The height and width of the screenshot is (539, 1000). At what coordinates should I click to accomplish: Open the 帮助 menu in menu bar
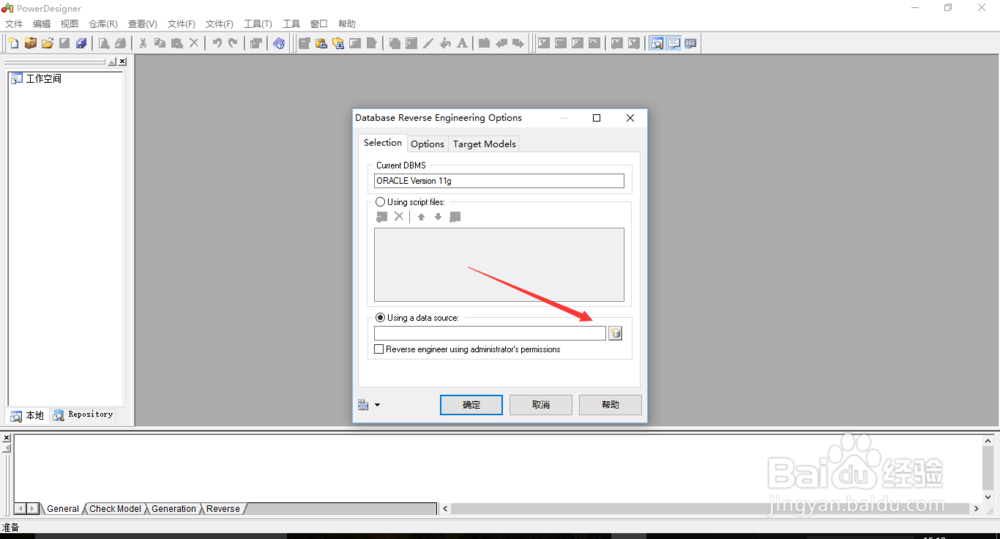point(347,24)
